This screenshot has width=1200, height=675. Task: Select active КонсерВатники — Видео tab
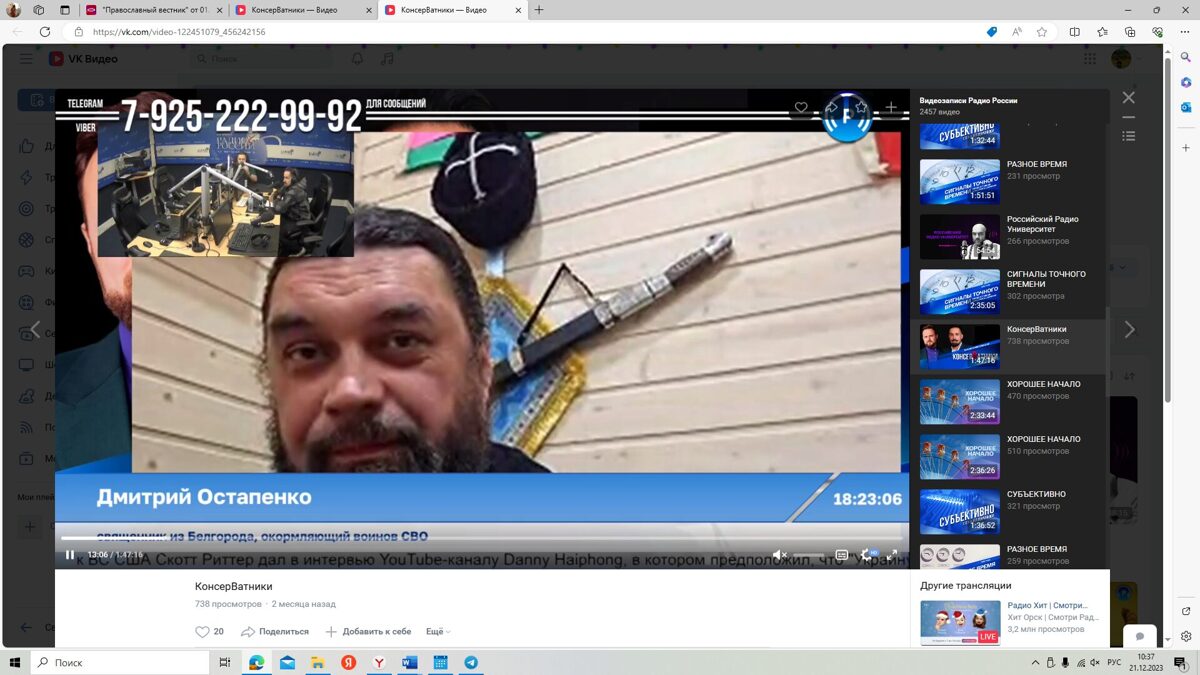tap(453, 10)
